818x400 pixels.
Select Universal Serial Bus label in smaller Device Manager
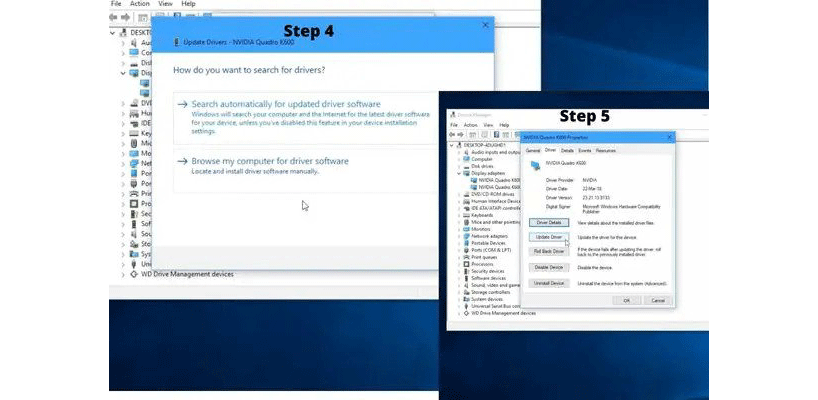pos(496,306)
